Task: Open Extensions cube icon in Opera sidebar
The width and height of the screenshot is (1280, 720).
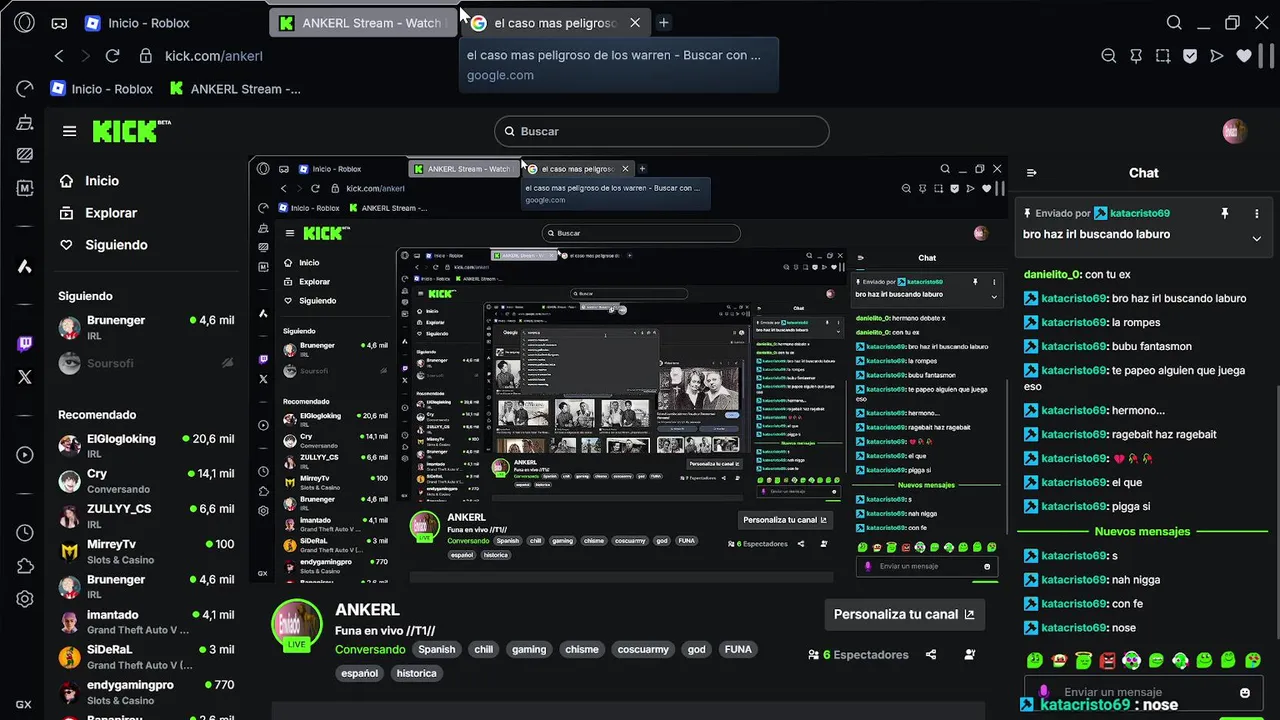Action: tap(25, 566)
